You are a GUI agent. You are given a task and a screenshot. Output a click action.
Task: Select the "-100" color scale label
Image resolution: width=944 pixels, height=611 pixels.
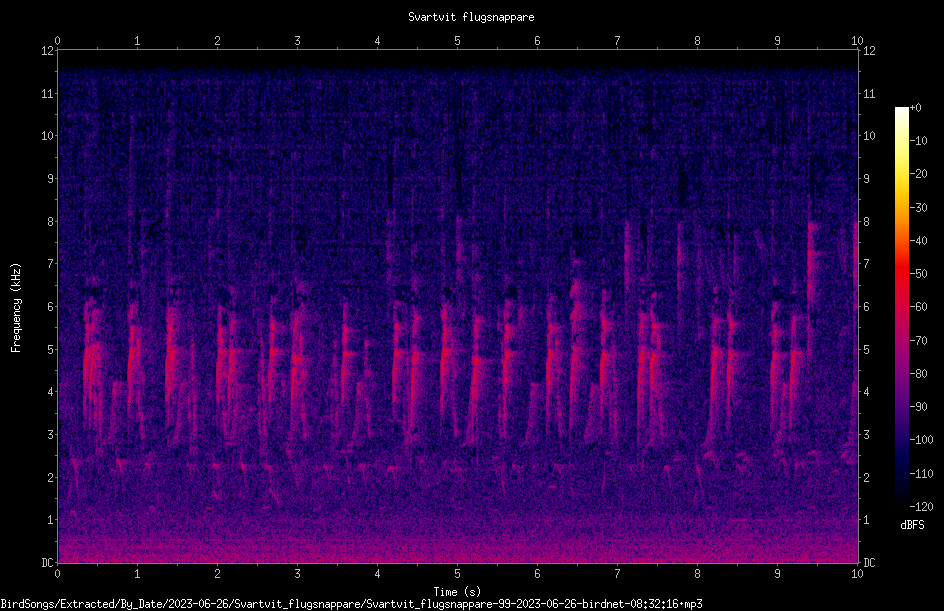(921, 440)
